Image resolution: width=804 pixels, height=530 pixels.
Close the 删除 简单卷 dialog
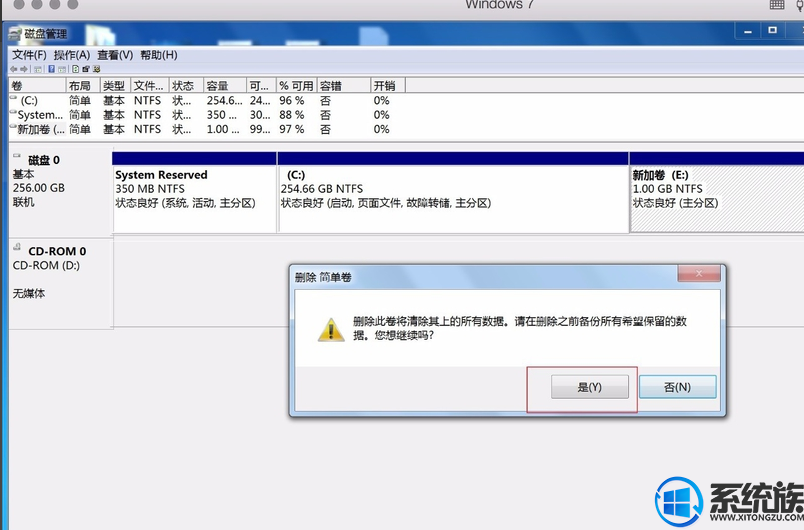[699, 274]
